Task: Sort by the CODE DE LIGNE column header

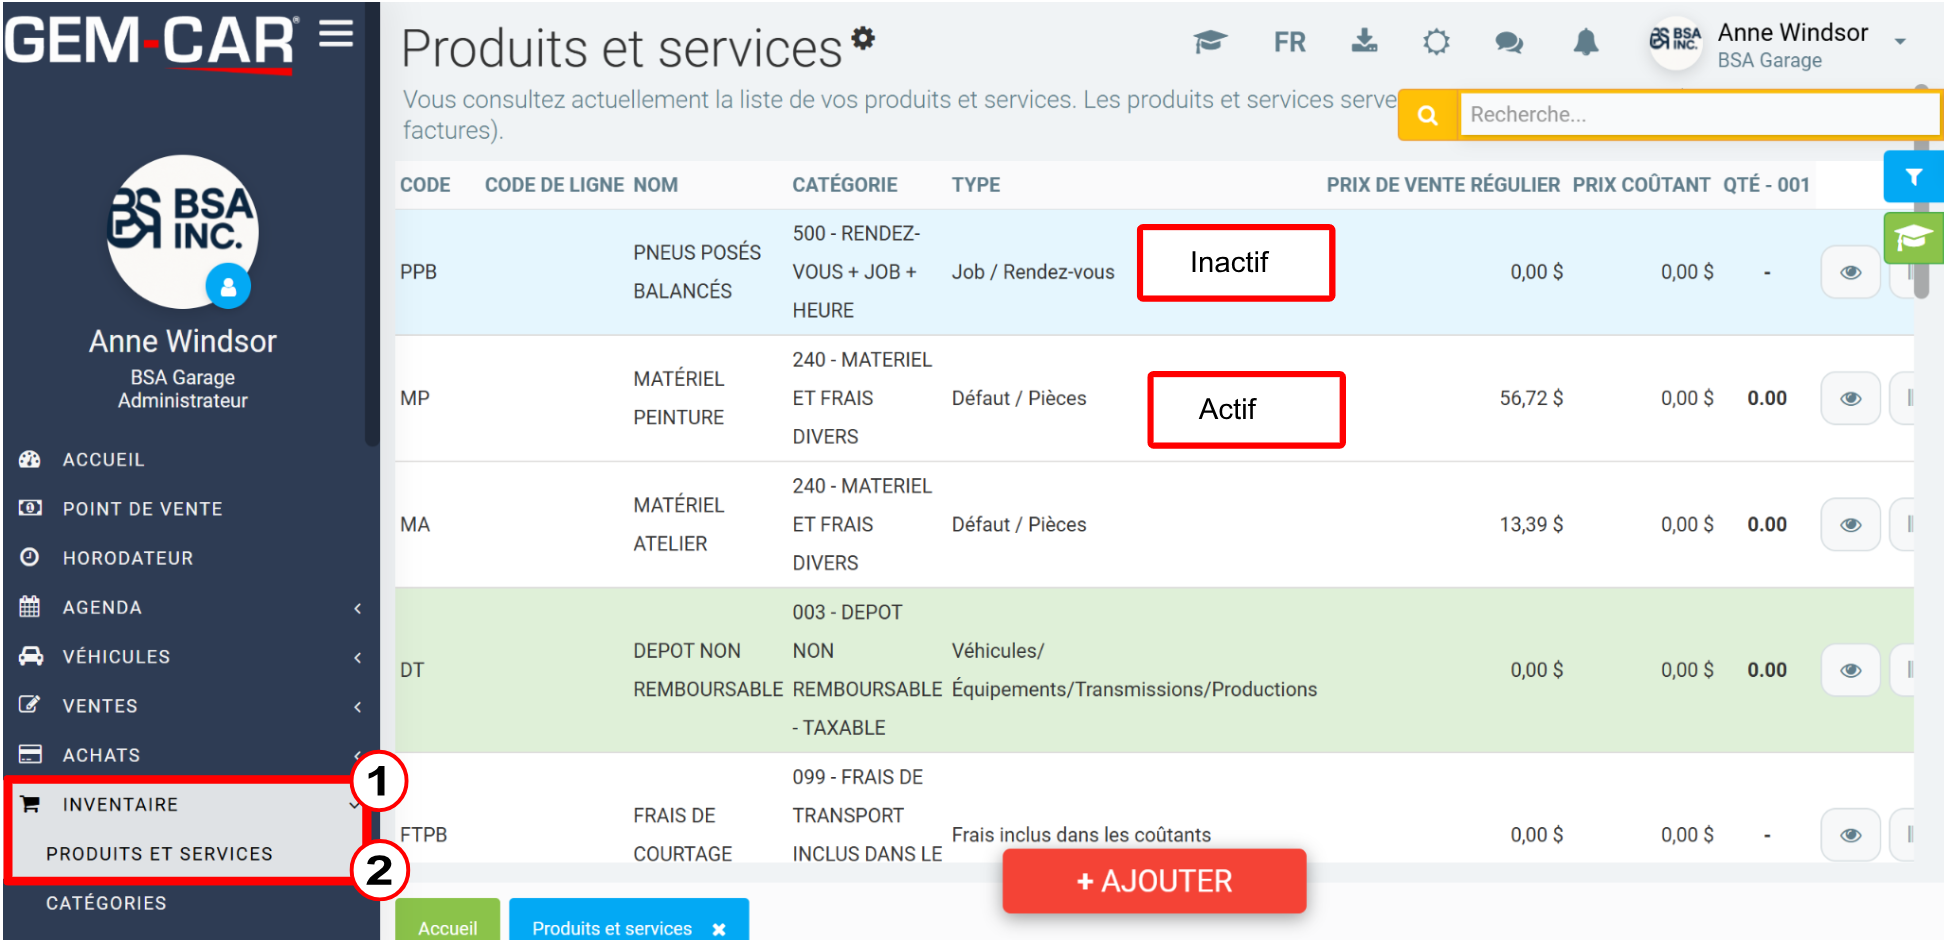Action: tap(554, 185)
